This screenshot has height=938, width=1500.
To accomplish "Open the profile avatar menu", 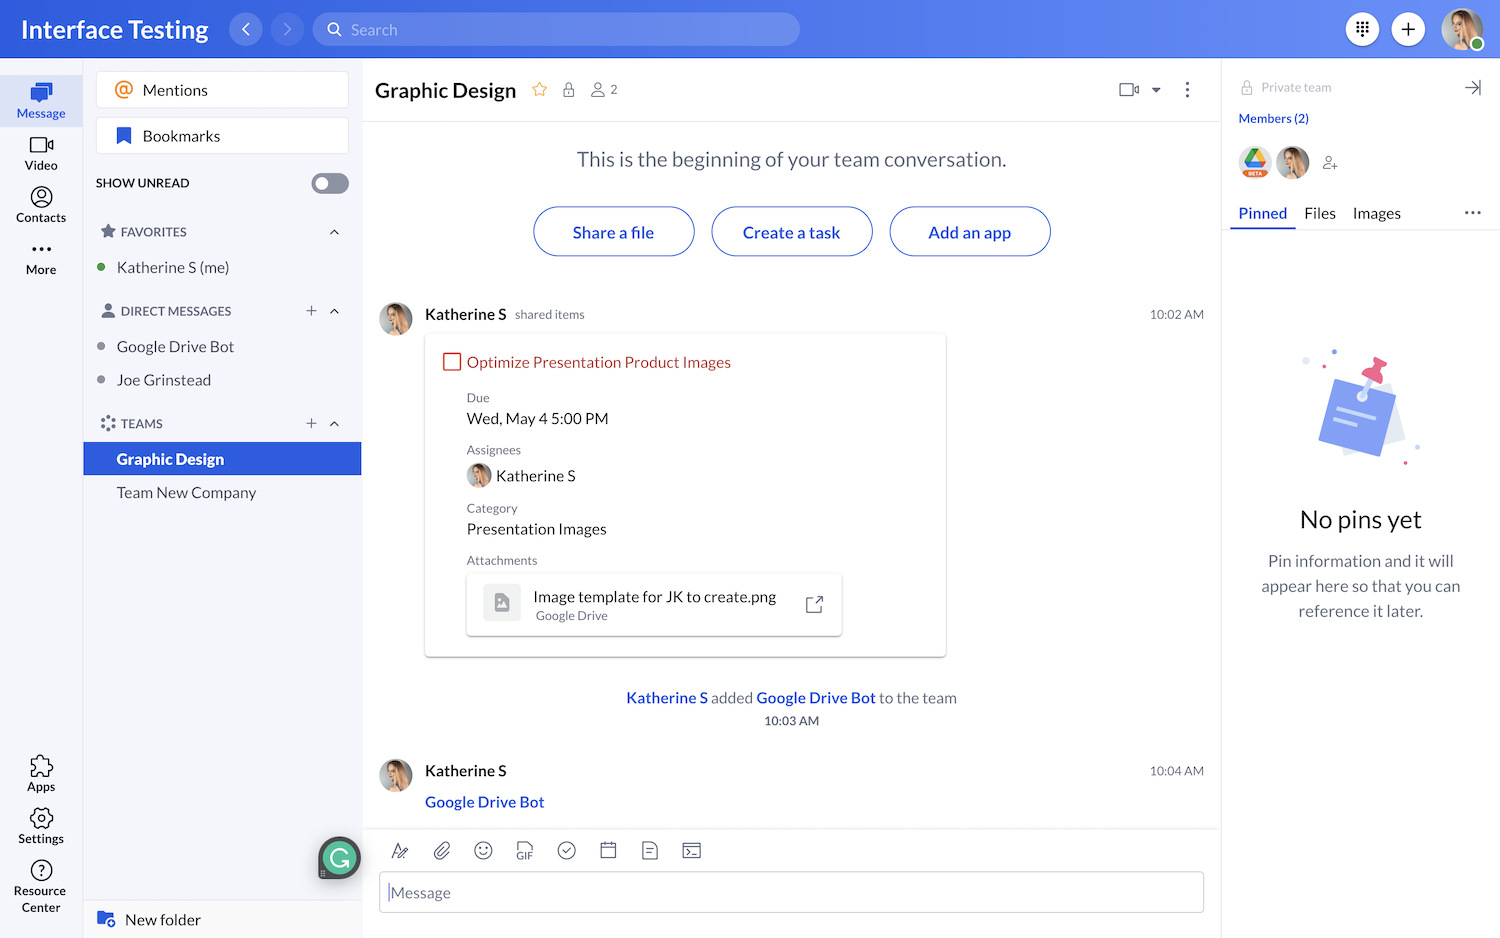I will (1462, 29).
